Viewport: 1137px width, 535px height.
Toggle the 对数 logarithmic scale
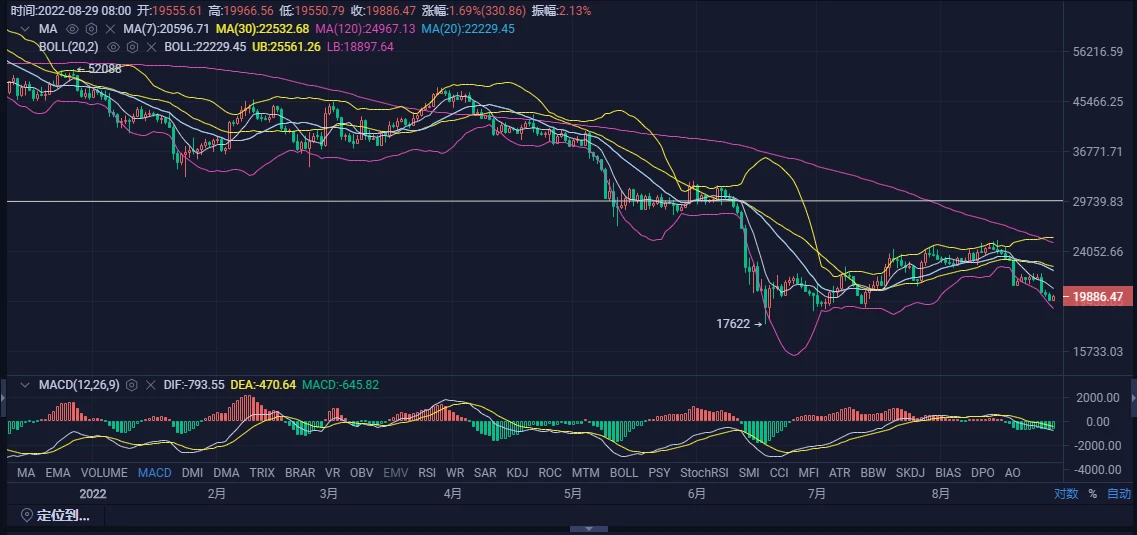[x=1066, y=494]
